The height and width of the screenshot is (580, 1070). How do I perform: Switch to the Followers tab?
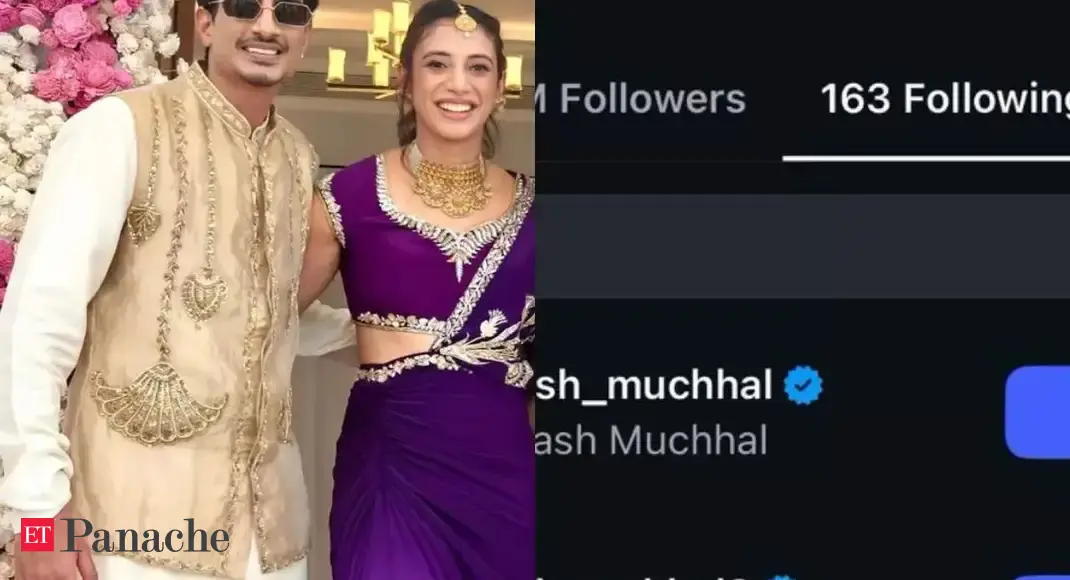640,99
